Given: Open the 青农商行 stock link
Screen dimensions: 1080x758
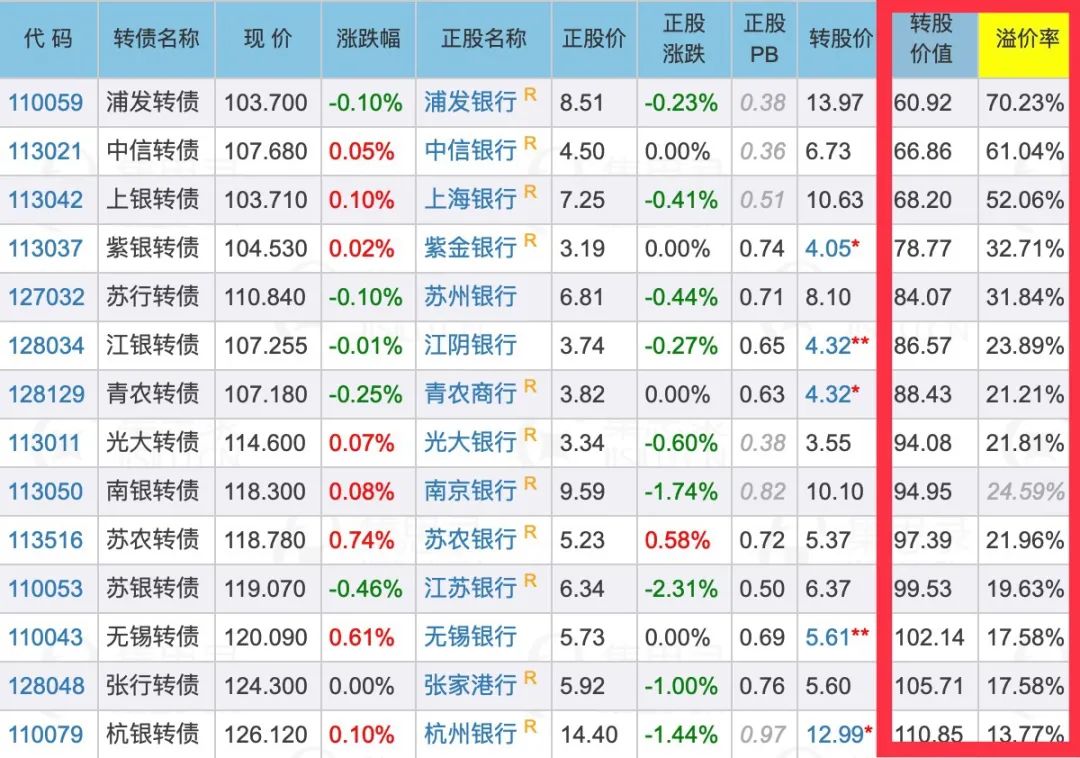Looking at the screenshot, I should [470, 394].
